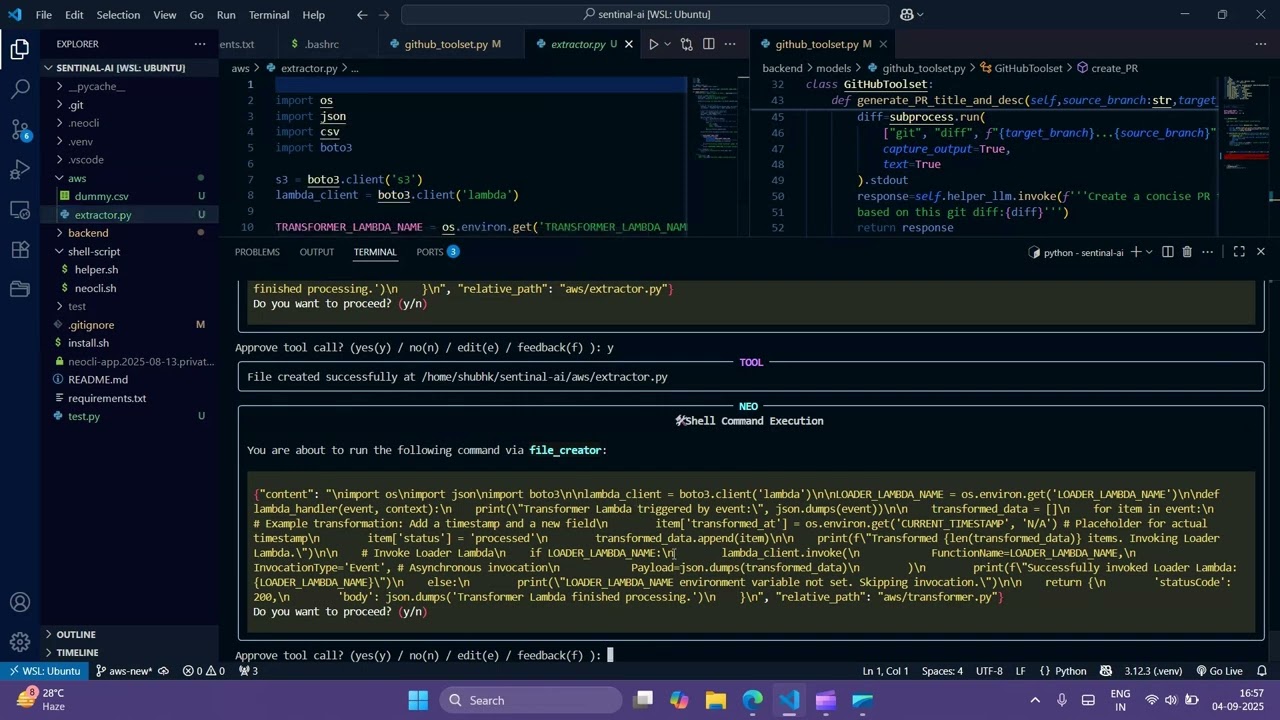Expand the backend folder
Viewport: 1280px width, 720px height.
88,232
